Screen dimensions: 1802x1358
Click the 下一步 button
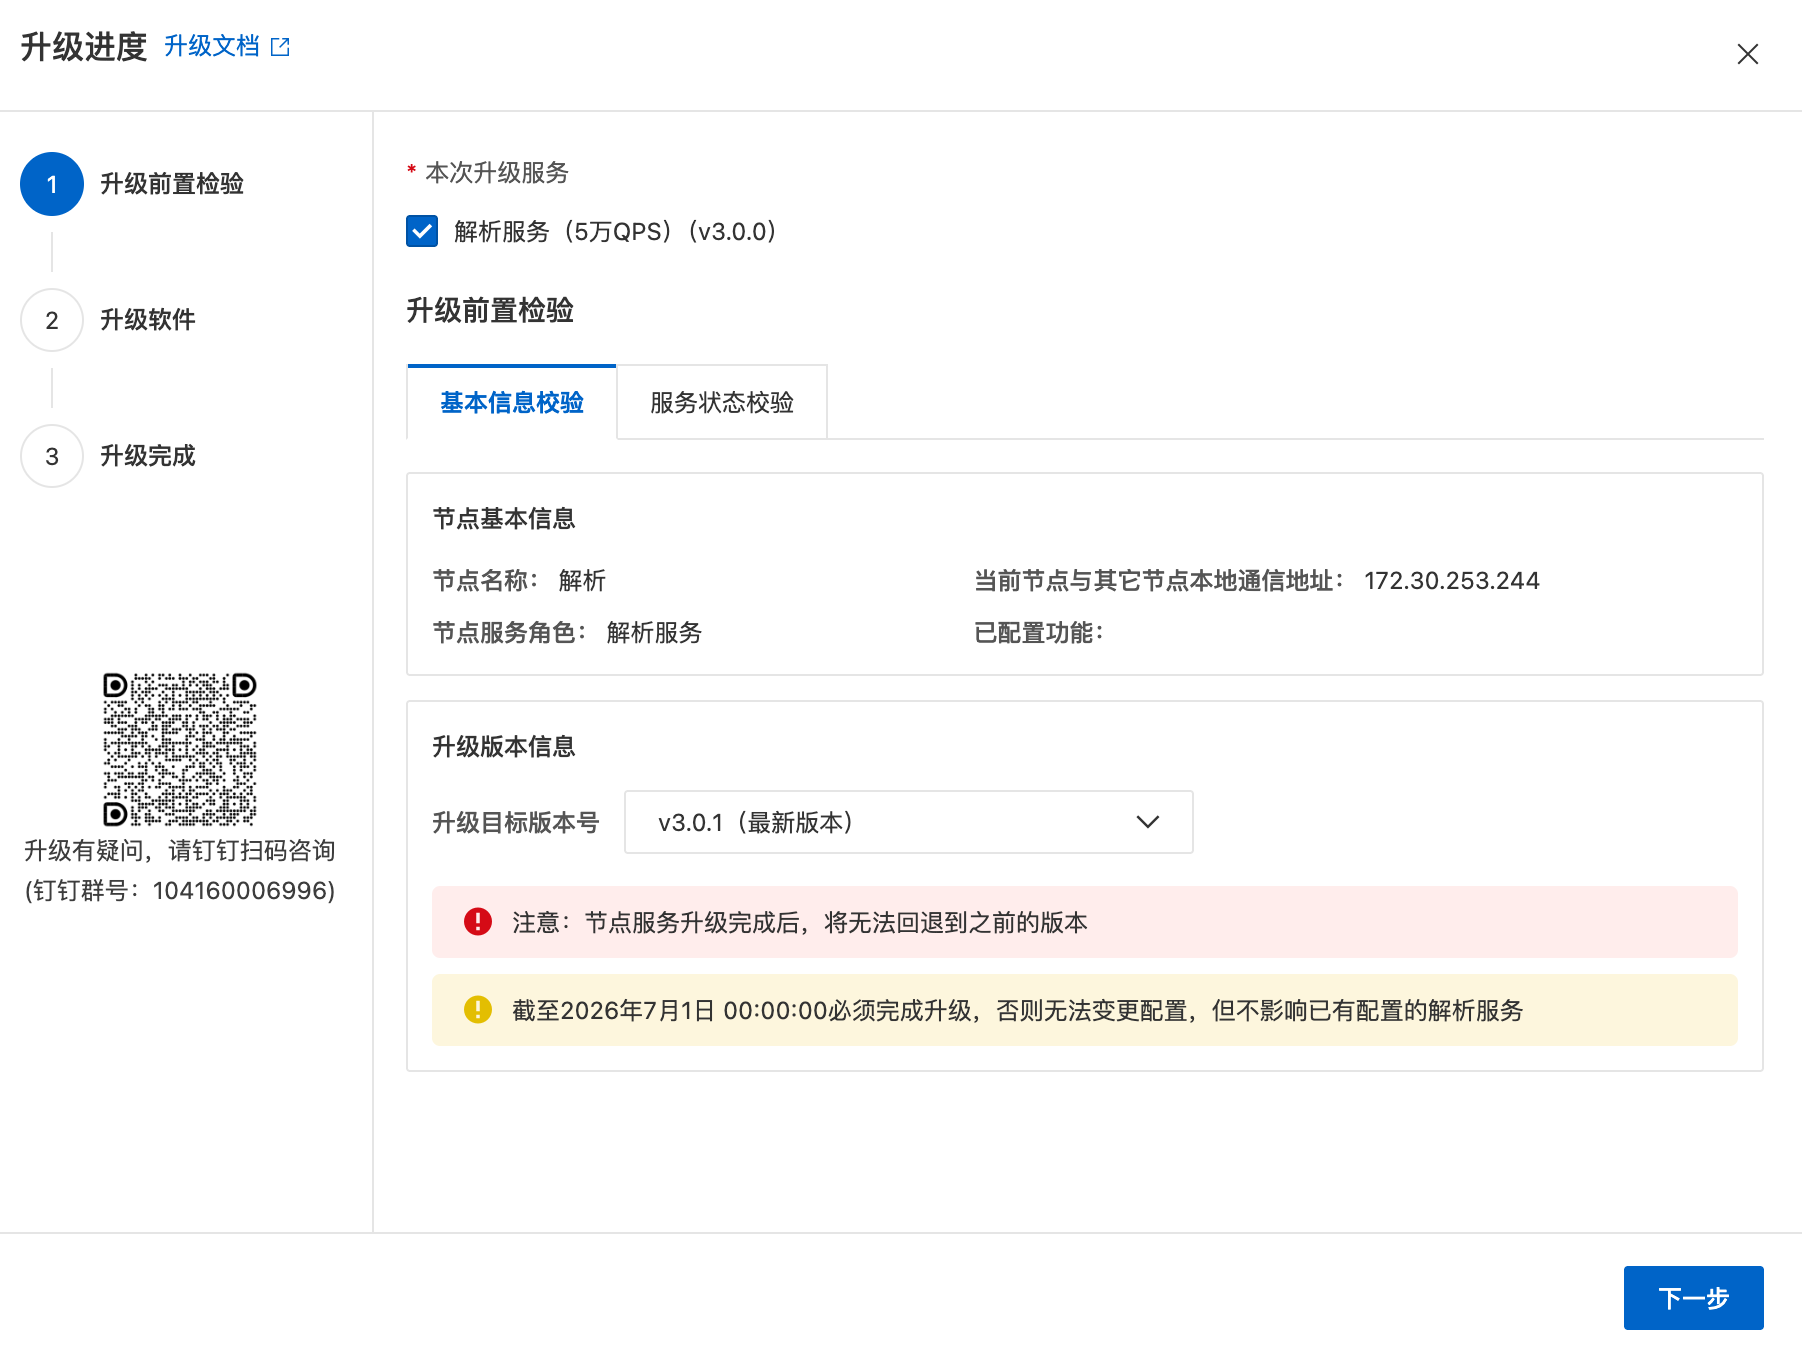(x=1693, y=1298)
